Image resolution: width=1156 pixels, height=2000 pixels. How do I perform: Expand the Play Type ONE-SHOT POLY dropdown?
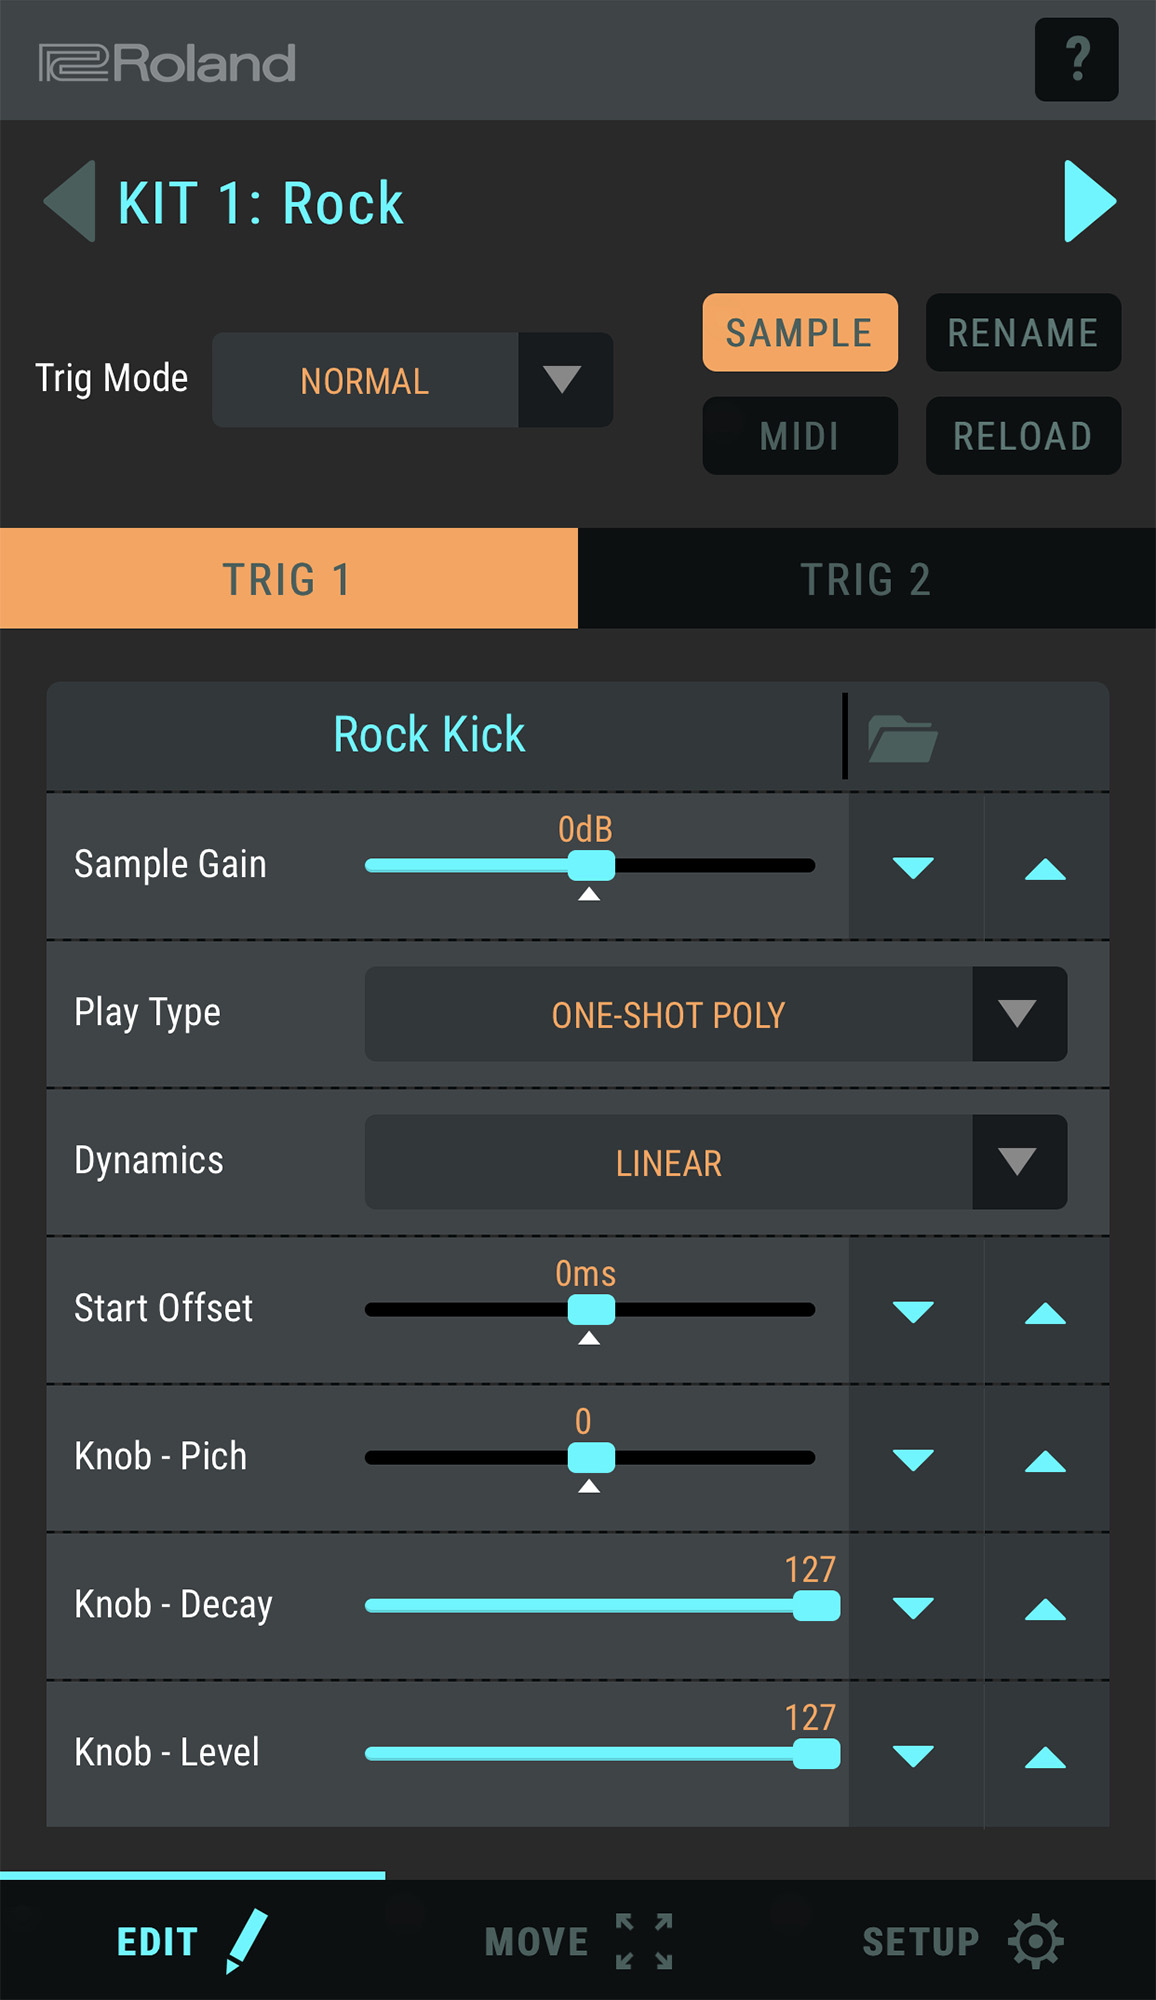(x=716, y=1014)
